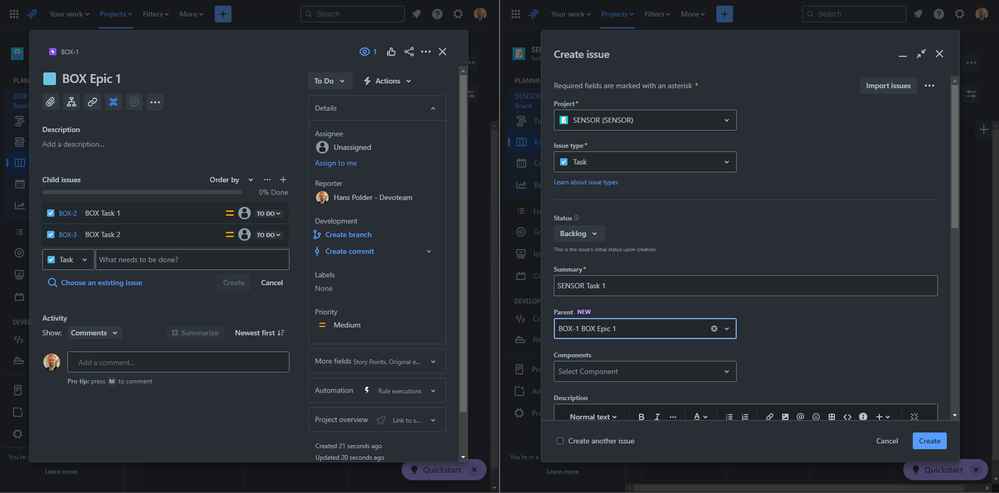The image size is (999, 493).
Task: Click the Assign to me link
Action: click(x=336, y=163)
